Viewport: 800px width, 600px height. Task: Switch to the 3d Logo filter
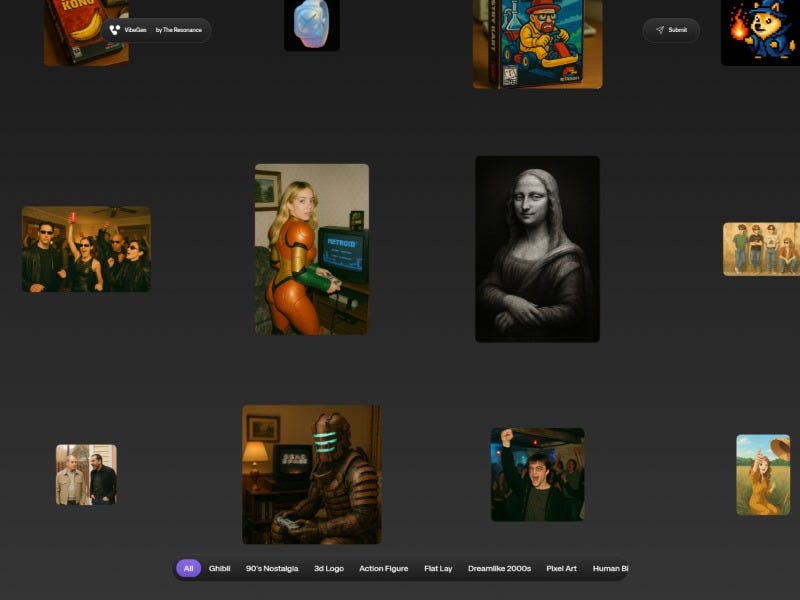click(329, 568)
